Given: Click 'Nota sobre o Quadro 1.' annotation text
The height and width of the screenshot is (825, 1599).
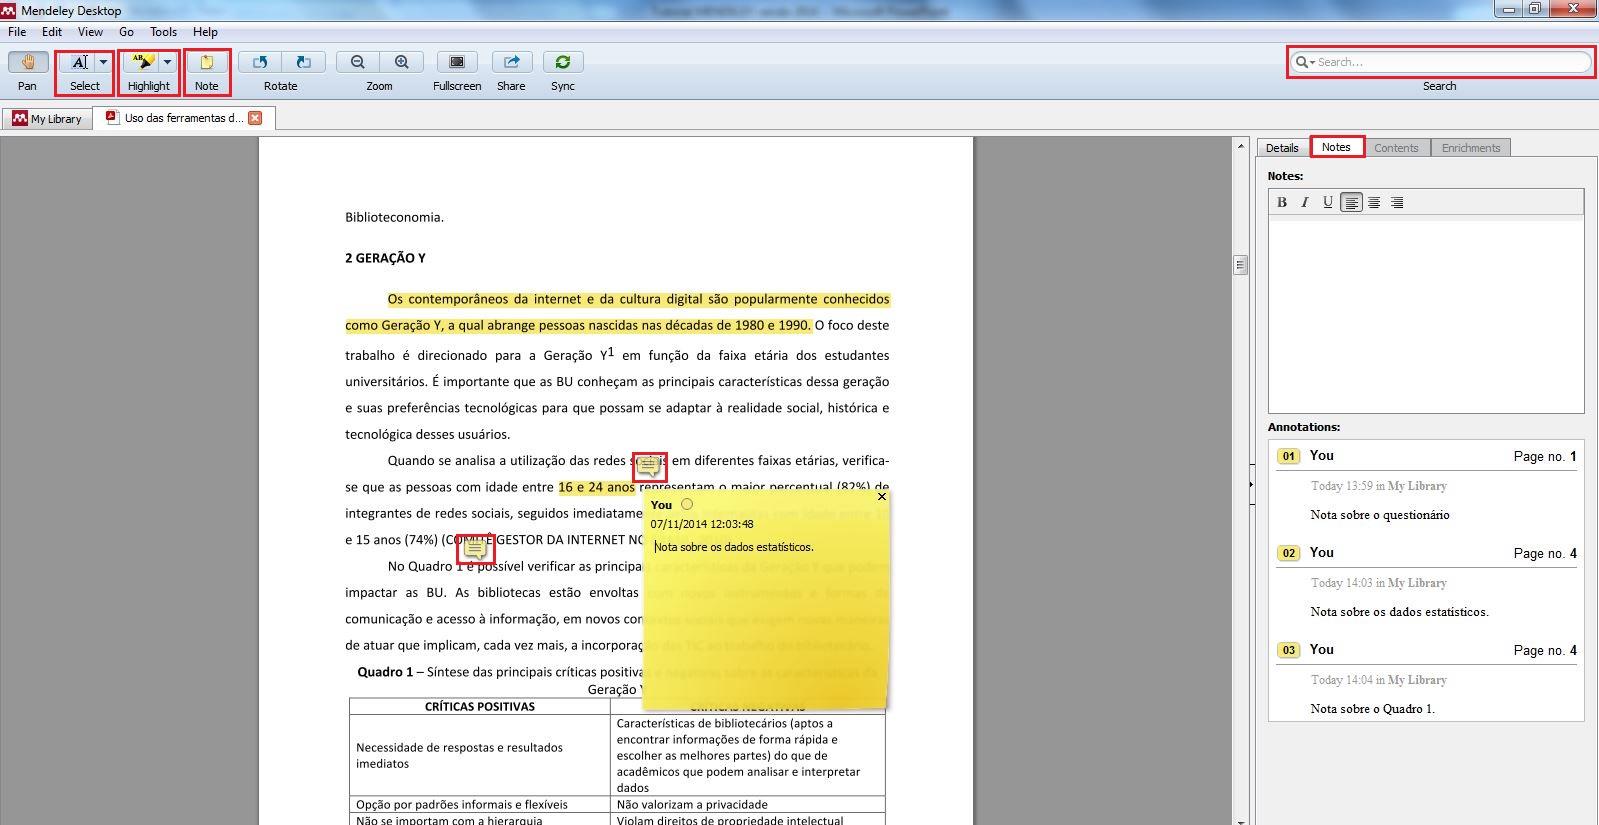Looking at the screenshot, I should point(1372,709).
